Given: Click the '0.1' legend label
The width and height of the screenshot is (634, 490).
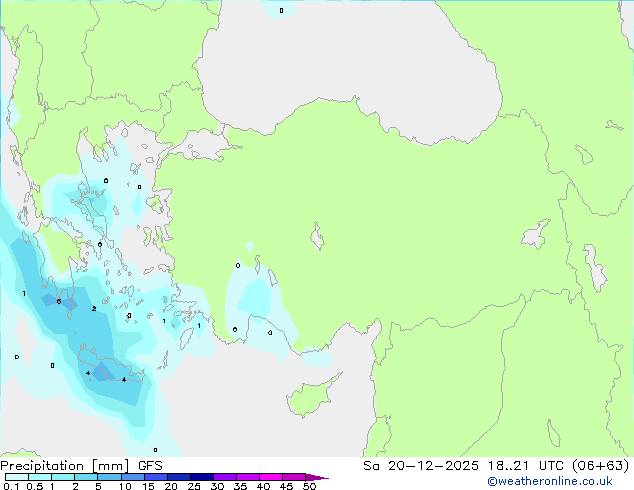Looking at the screenshot, I should click(11, 486).
